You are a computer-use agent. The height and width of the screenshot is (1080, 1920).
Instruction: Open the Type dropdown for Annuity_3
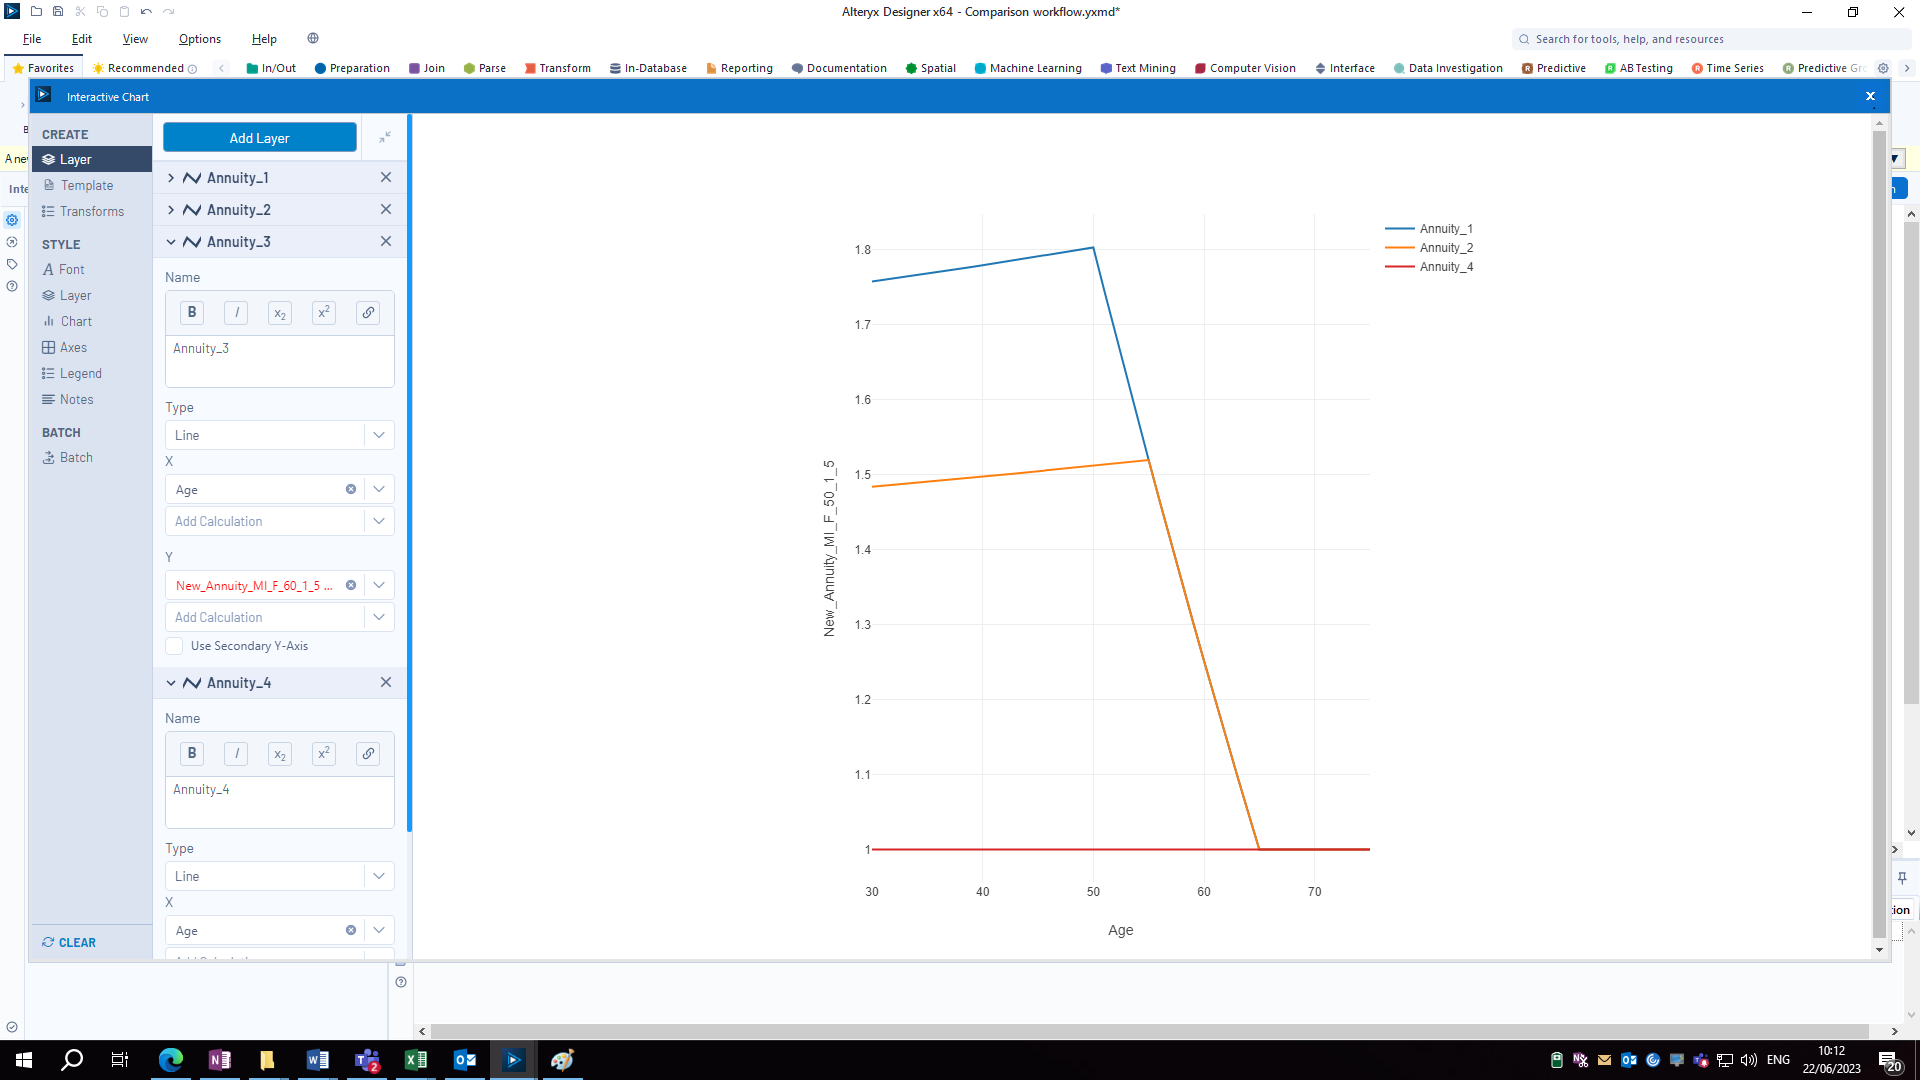click(379, 435)
